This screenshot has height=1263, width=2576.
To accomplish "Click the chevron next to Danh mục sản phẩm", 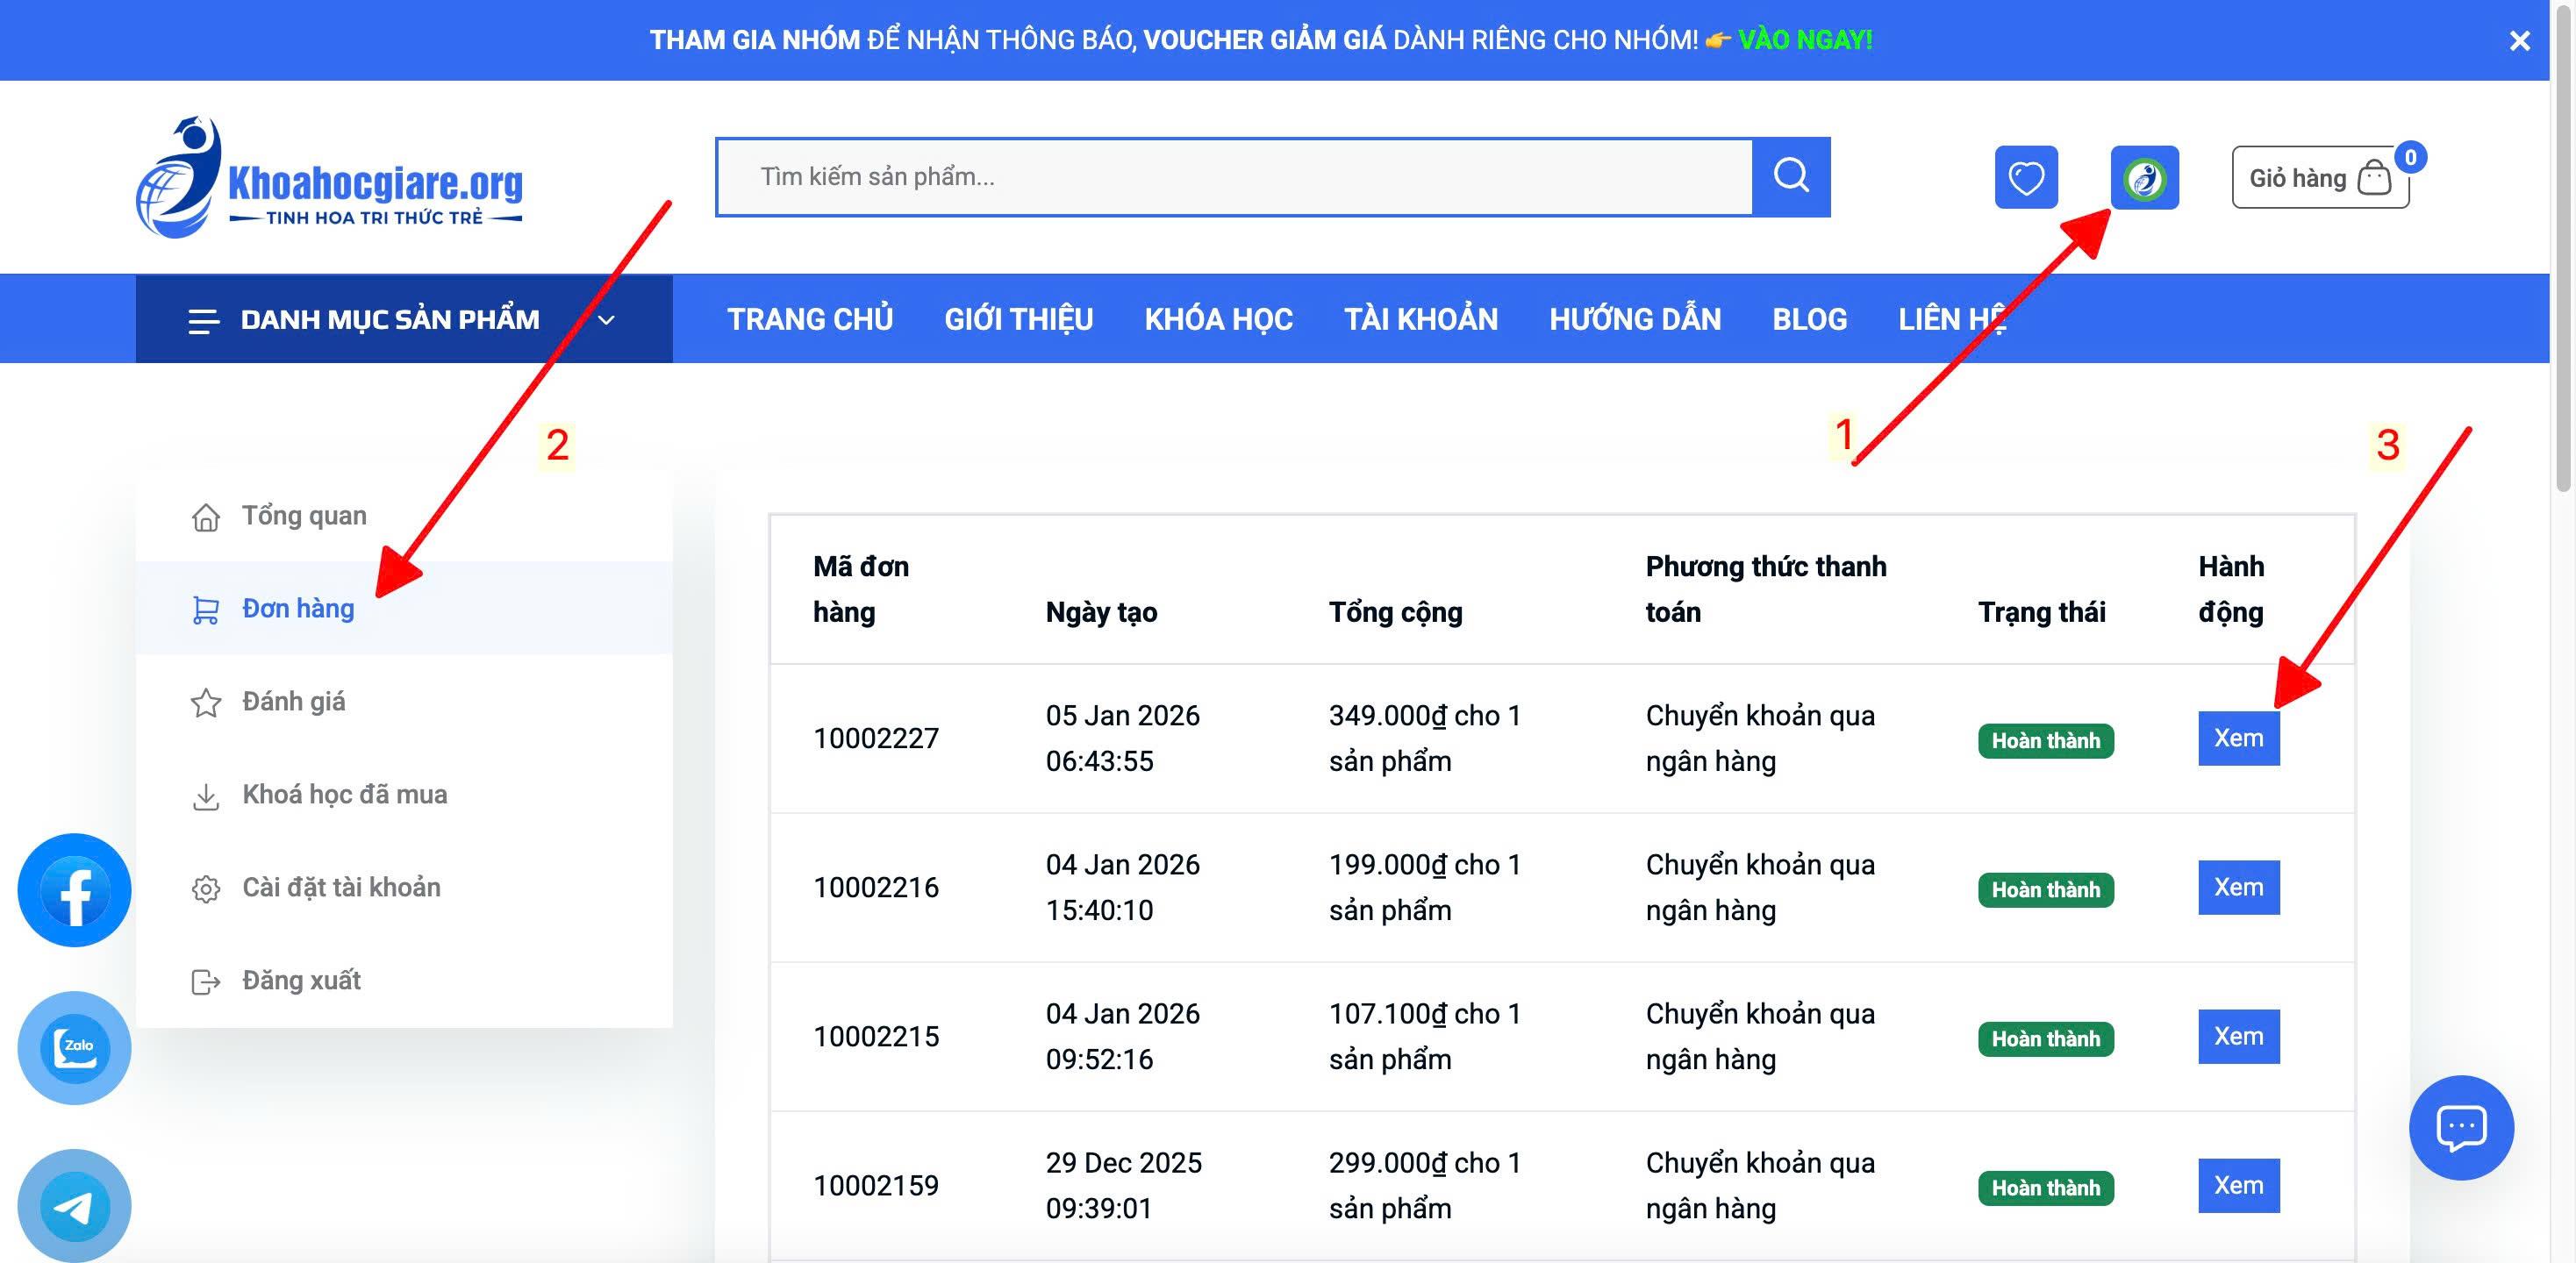I will (606, 320).
